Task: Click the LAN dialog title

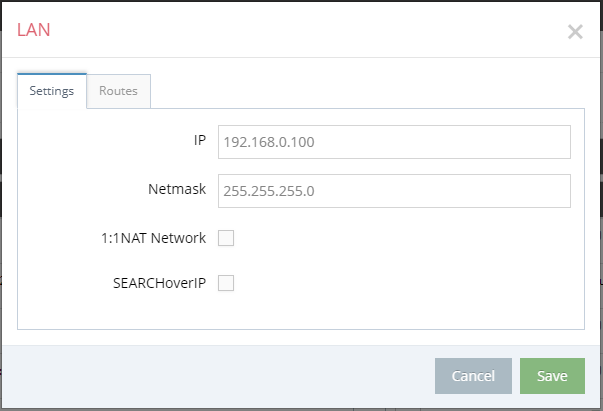Action: tap(33, 30)
